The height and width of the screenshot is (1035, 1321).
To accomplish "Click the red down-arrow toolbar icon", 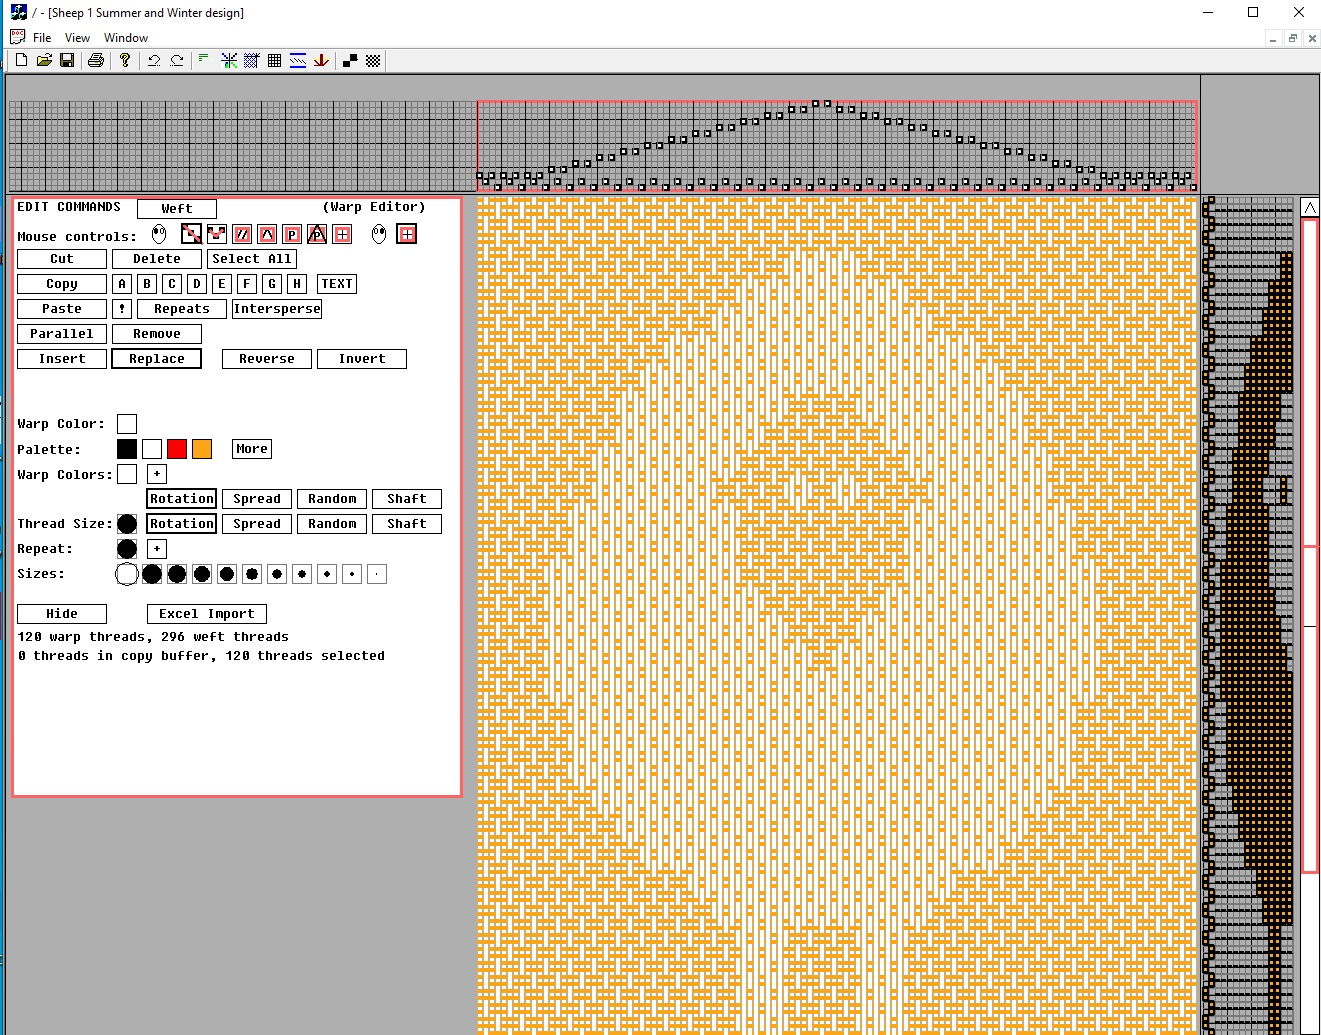I will pos(321,61).
